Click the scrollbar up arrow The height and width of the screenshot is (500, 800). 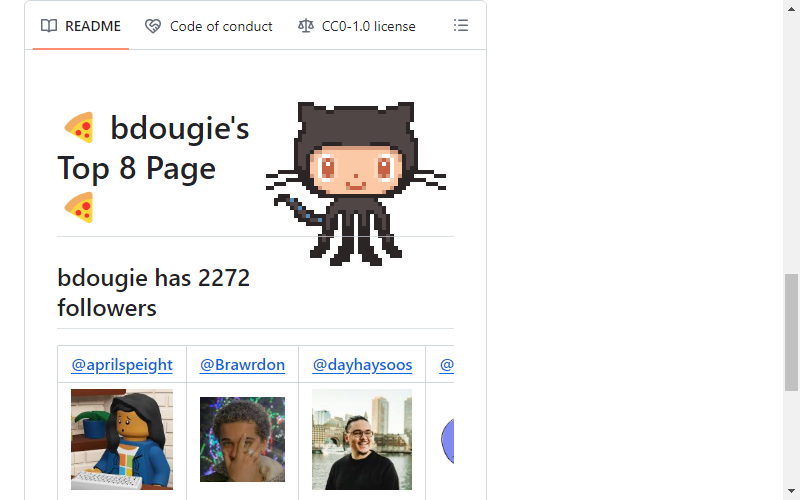[x=791, y=9]
